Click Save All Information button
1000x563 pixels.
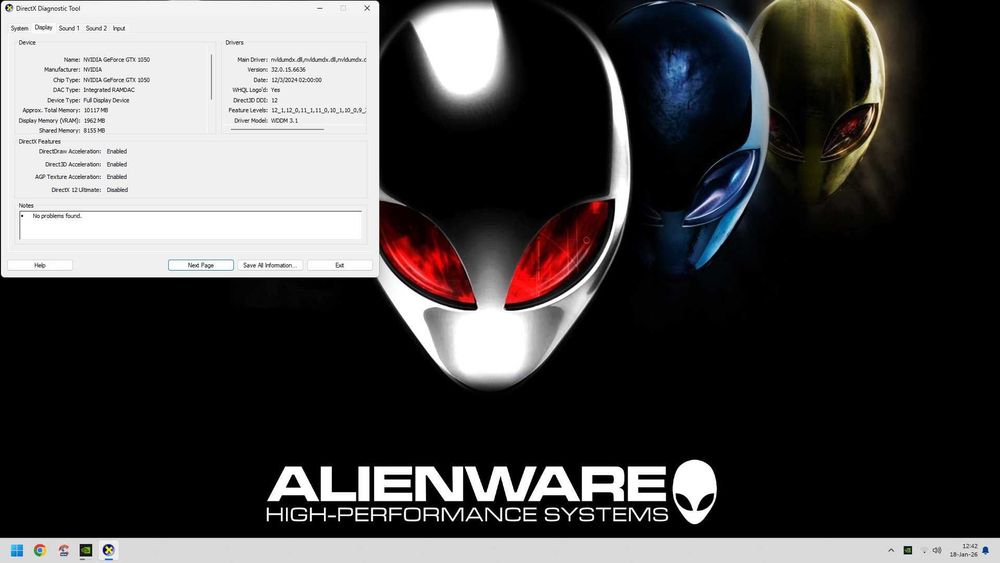coord(270,265)
